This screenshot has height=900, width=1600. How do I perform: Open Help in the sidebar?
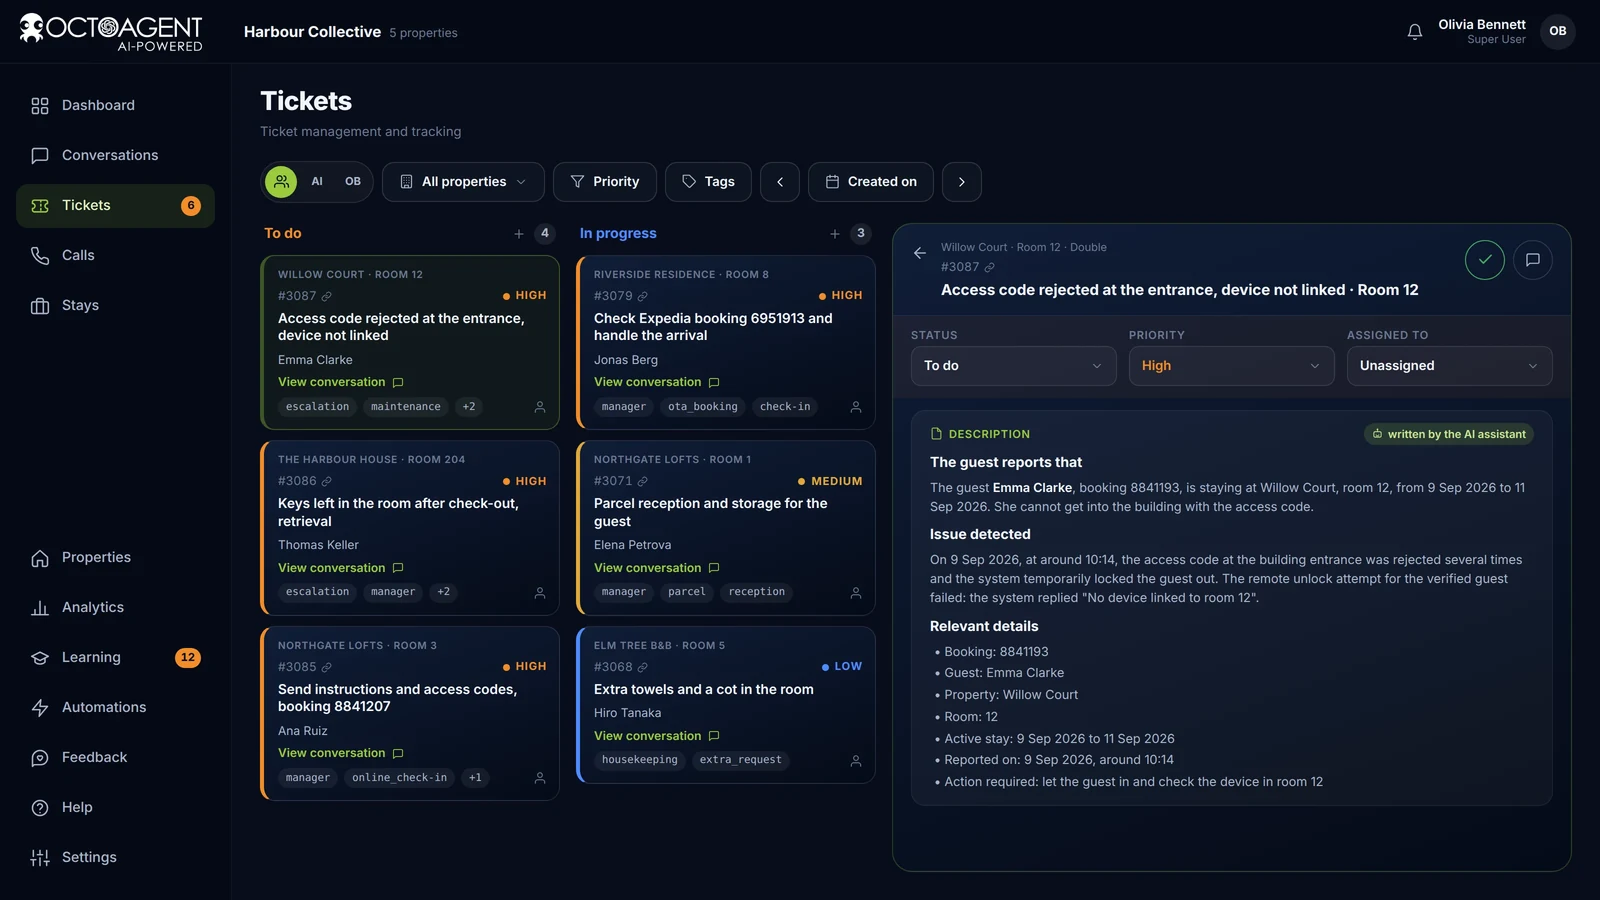pos(115,808)
